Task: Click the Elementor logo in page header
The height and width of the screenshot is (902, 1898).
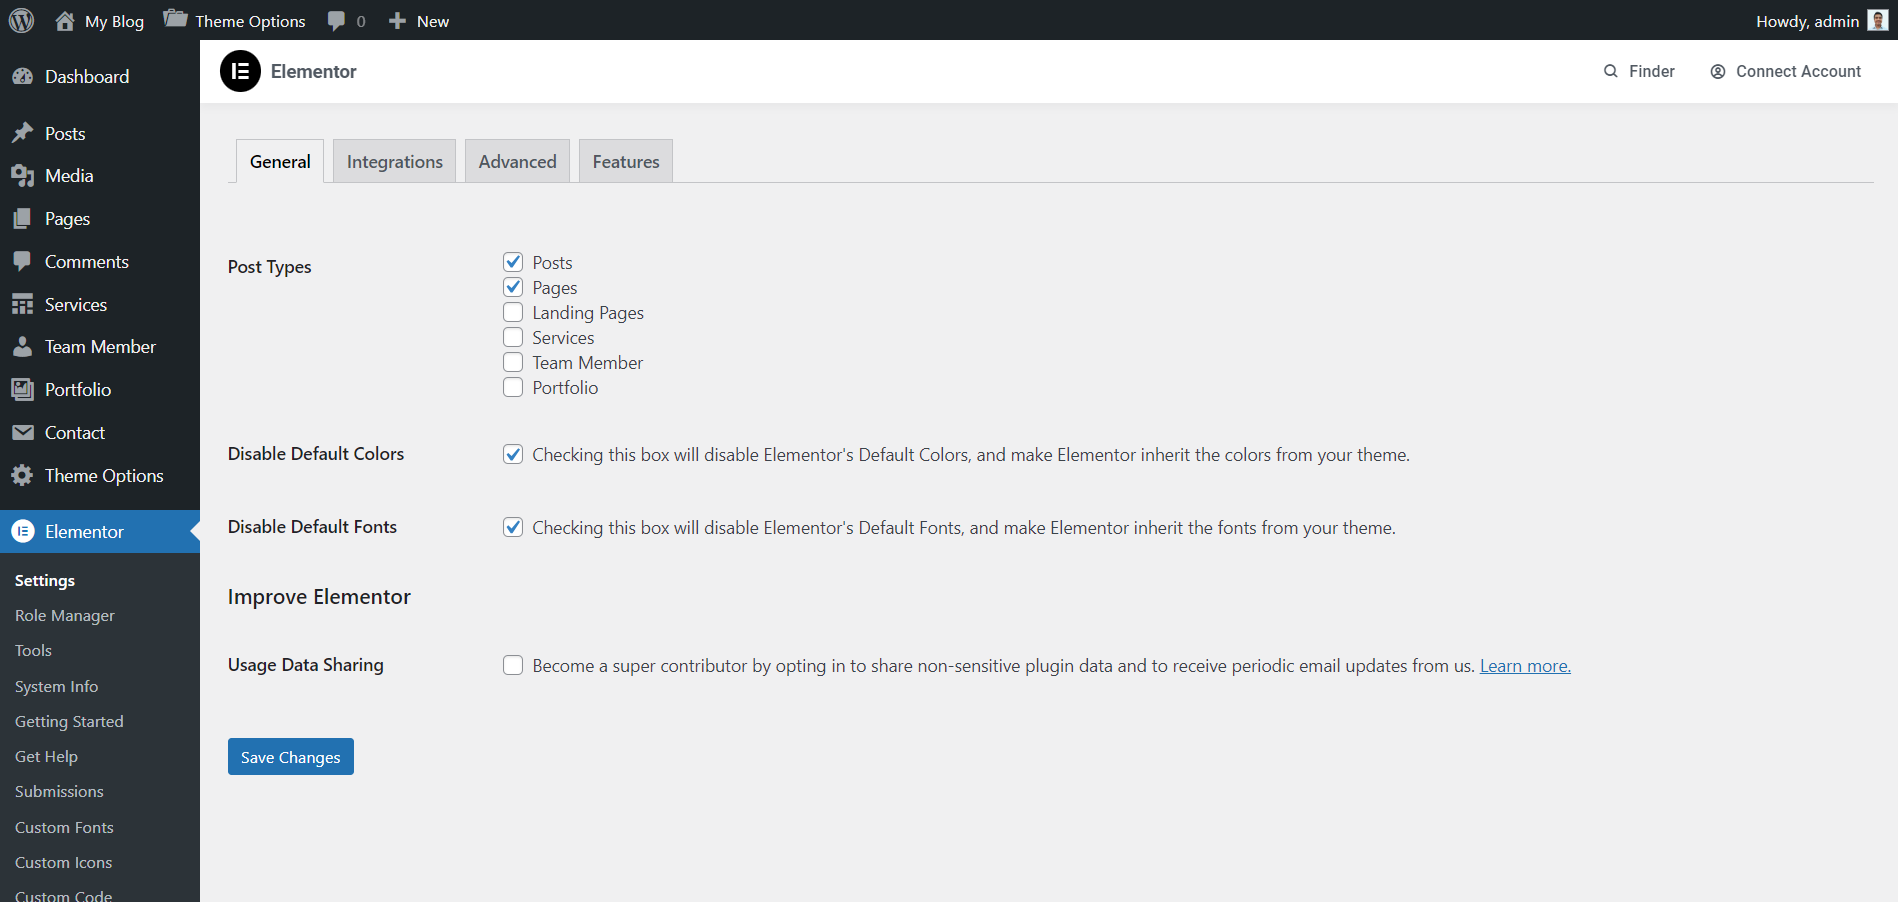Action: (x=240, y=71)
